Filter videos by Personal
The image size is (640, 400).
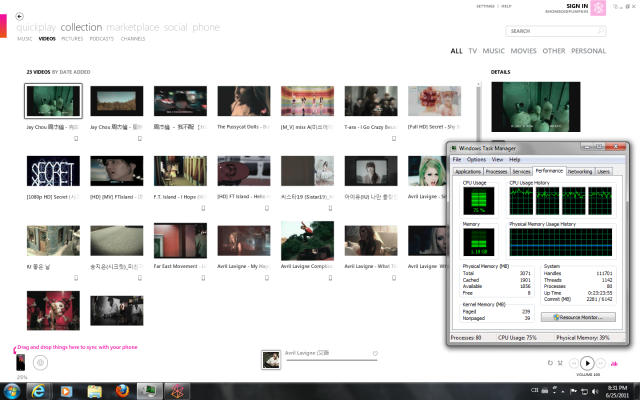(588, 51)
